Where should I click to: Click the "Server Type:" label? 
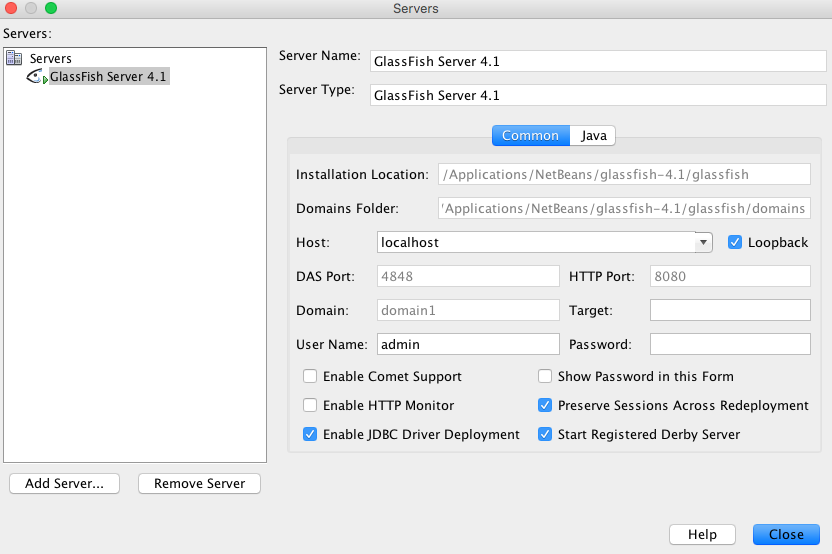click(x=317, y=90)
